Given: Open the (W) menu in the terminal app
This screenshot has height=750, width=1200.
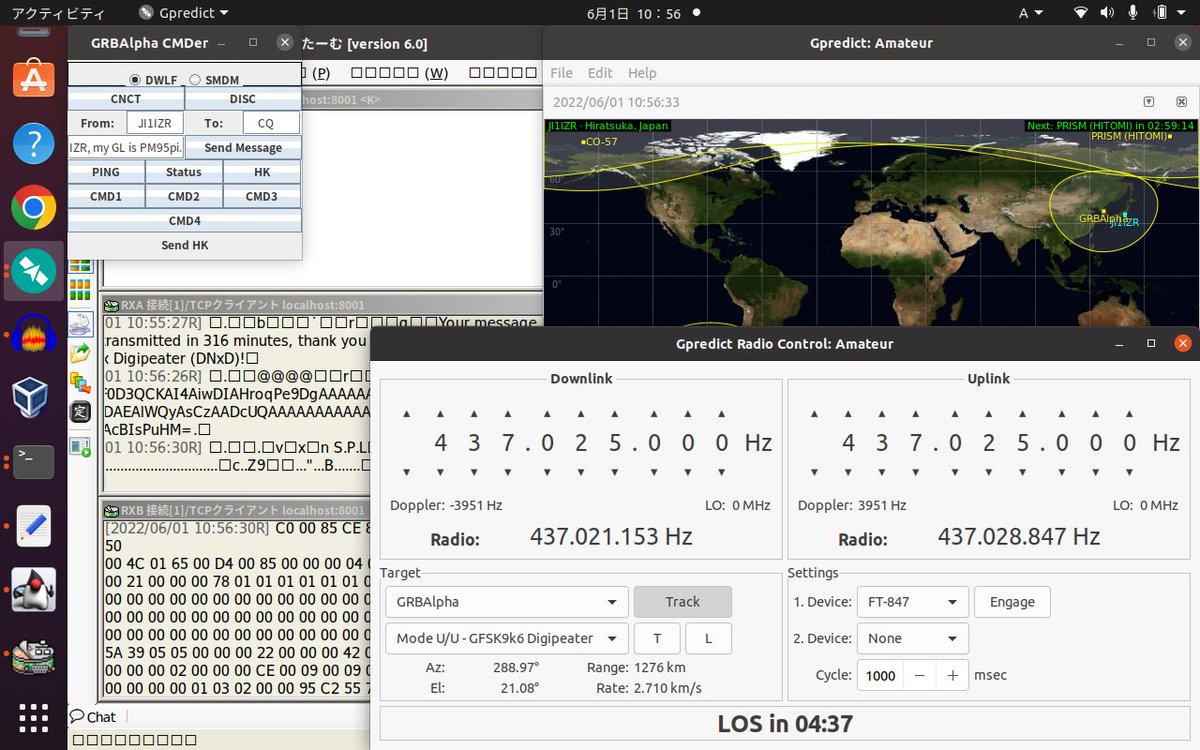Looking at the screenshot, I should [399, 73].
